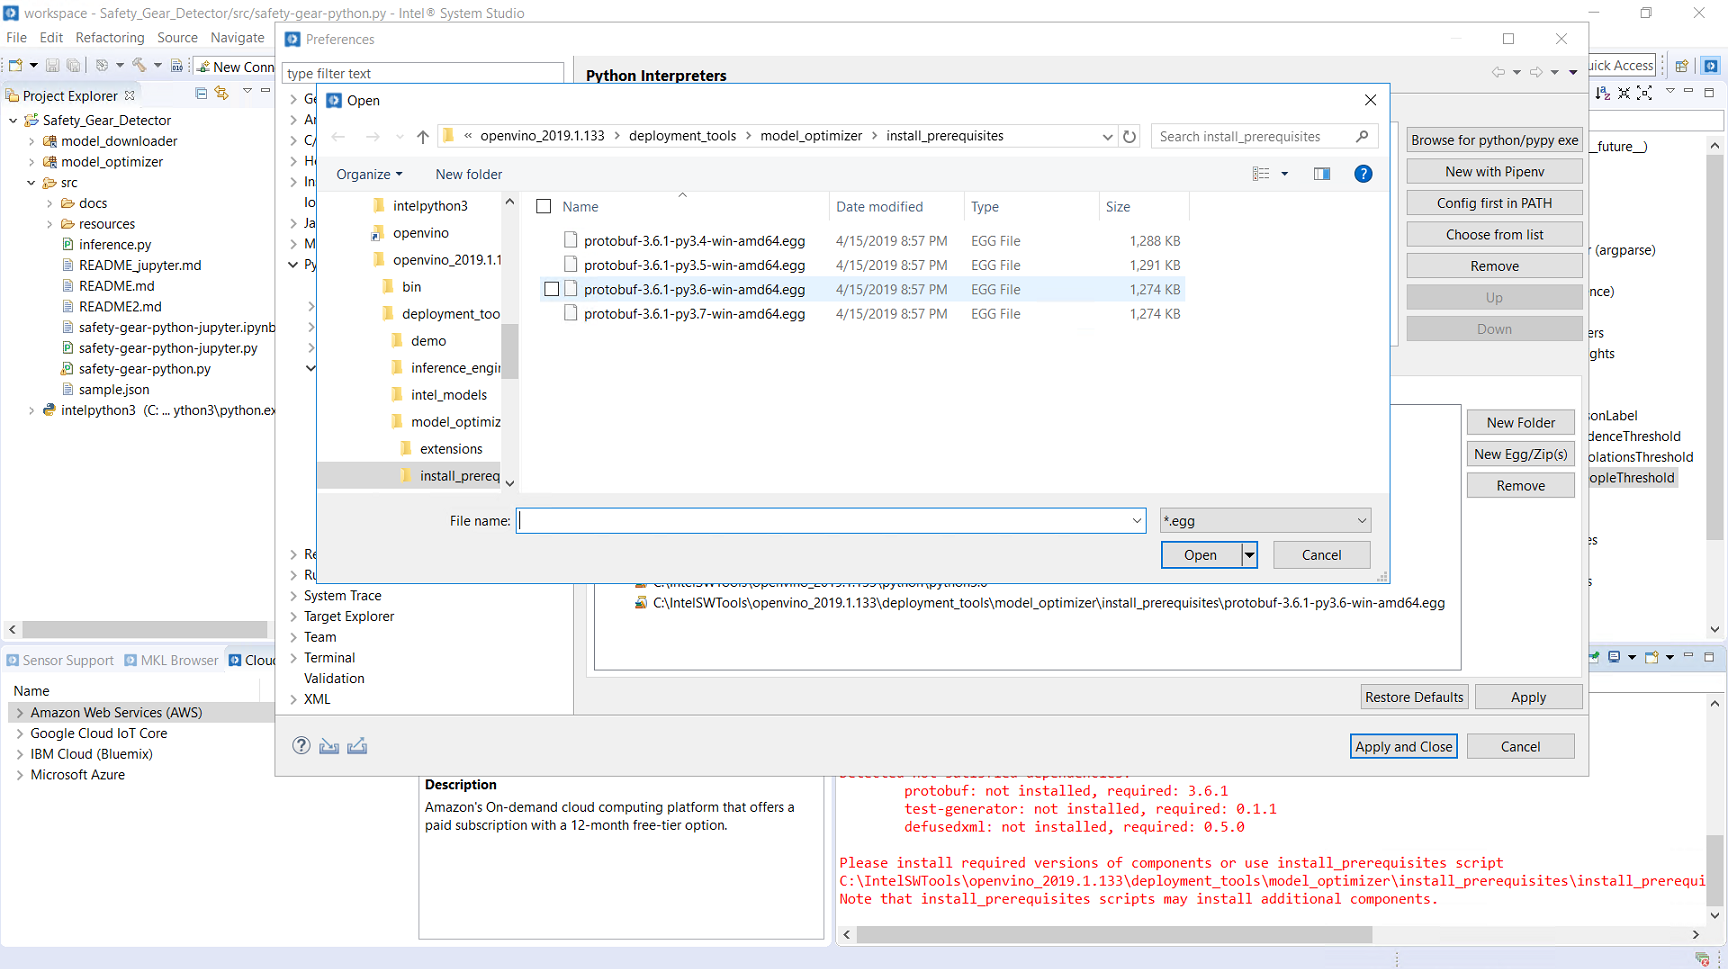Expand the model_downloader folder
1728x969 pixels.
point(32,141)
